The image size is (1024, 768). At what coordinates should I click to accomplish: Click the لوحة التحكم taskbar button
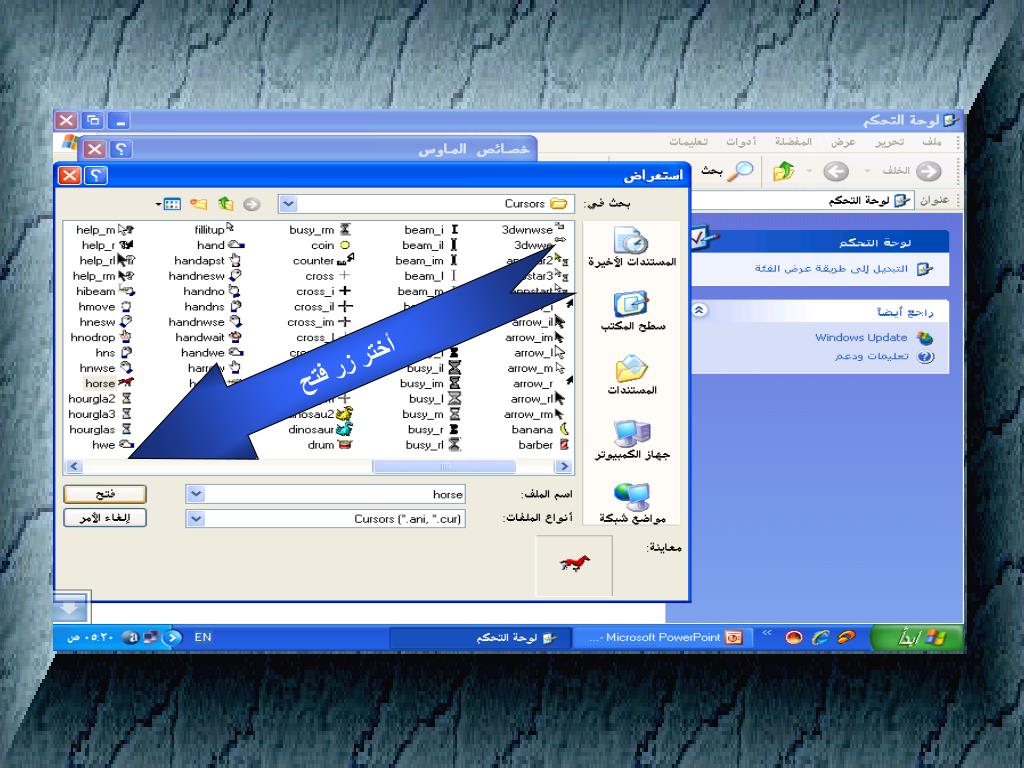[481, 637]
